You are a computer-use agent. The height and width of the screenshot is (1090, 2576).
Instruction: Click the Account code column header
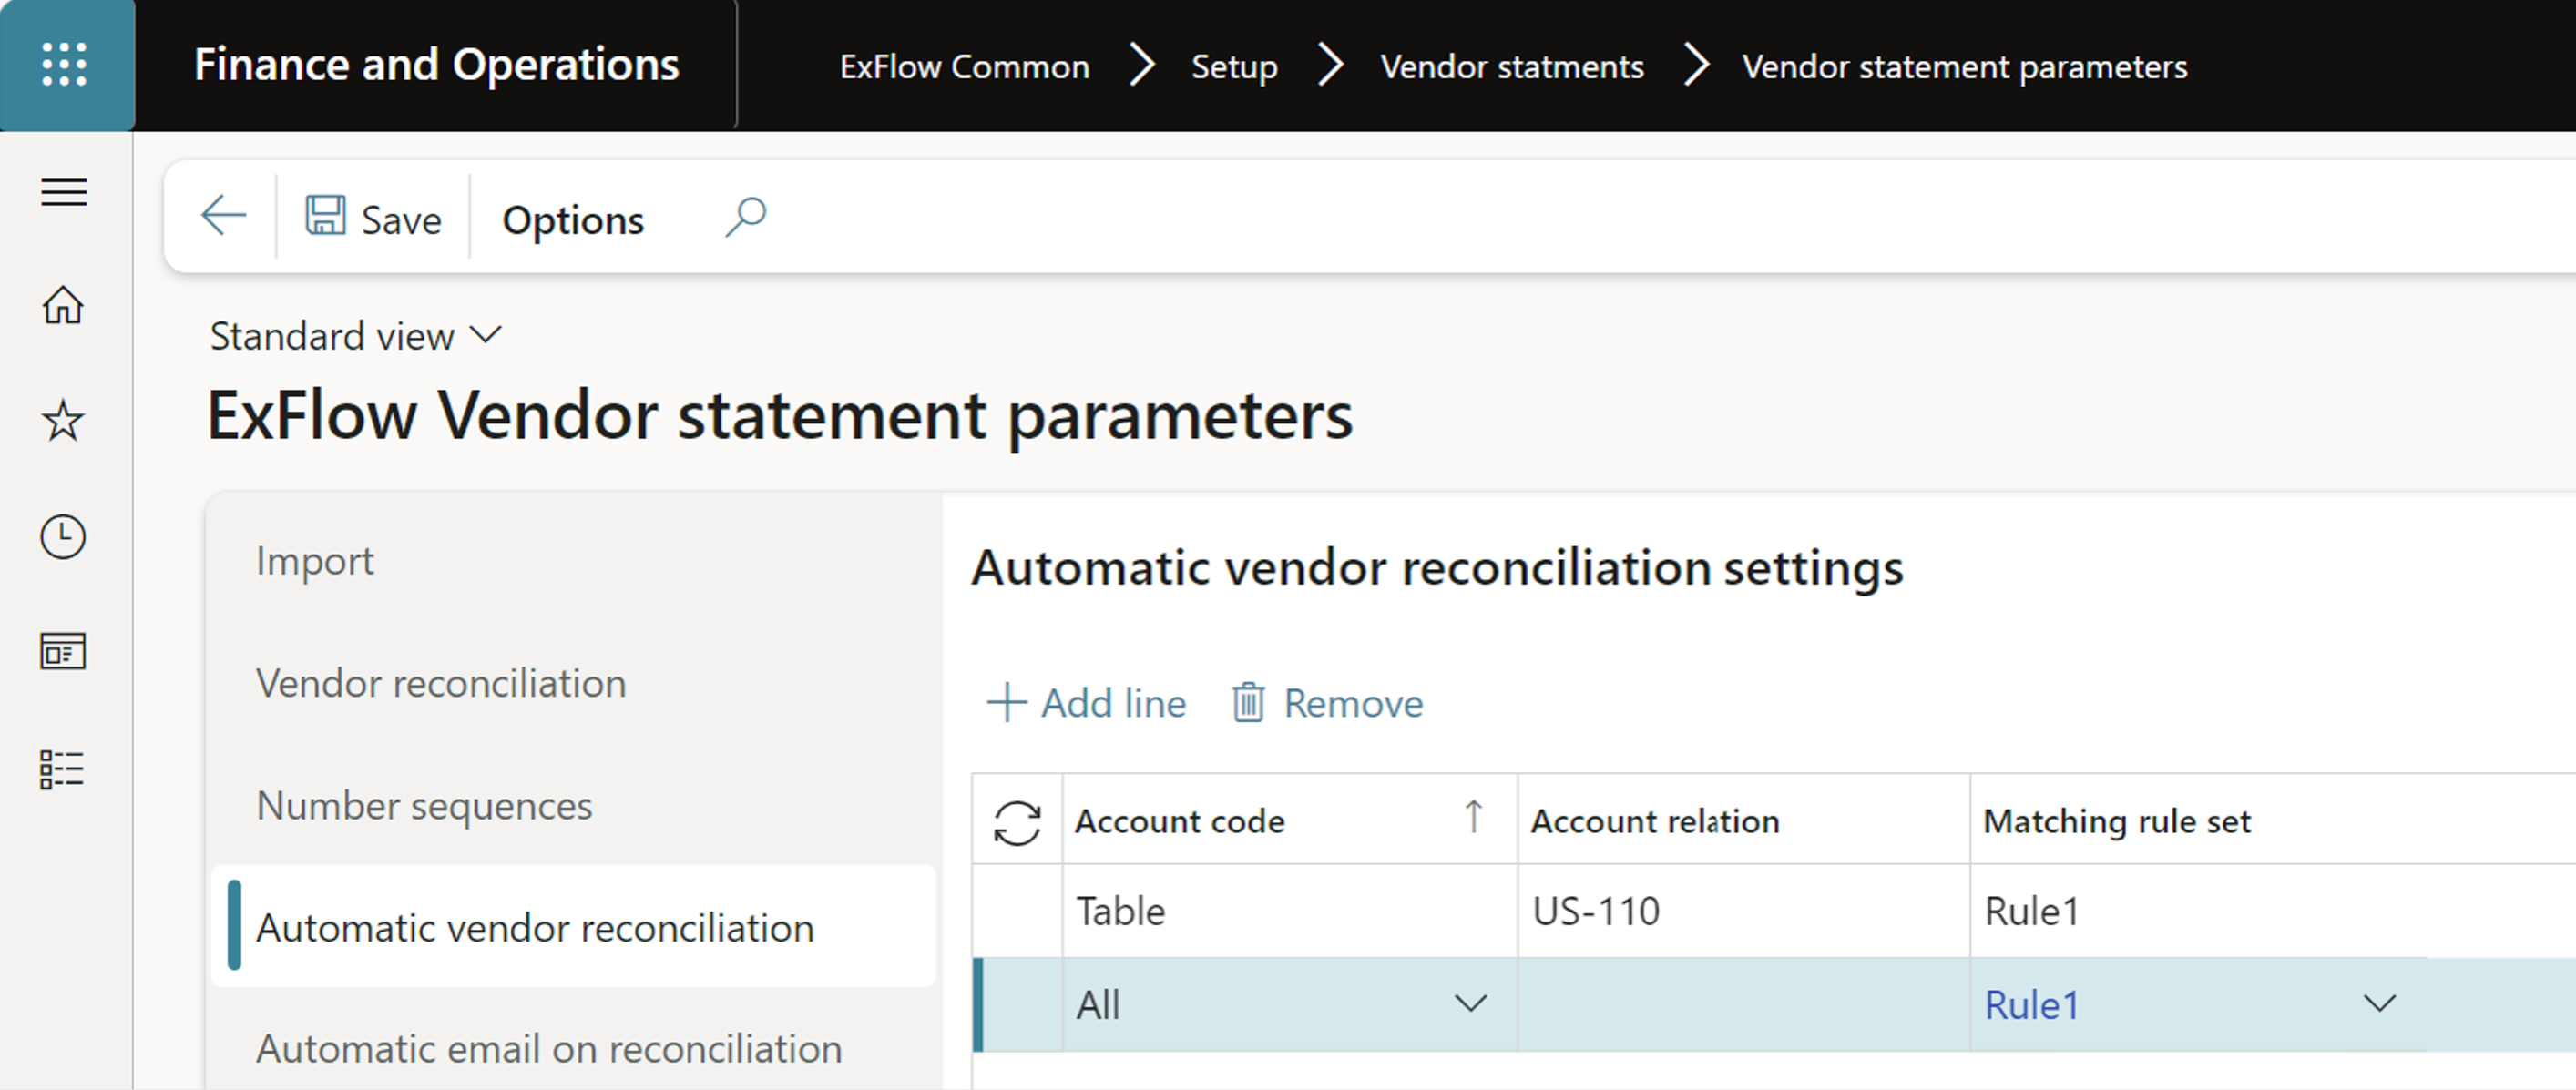click(1289, 820)
